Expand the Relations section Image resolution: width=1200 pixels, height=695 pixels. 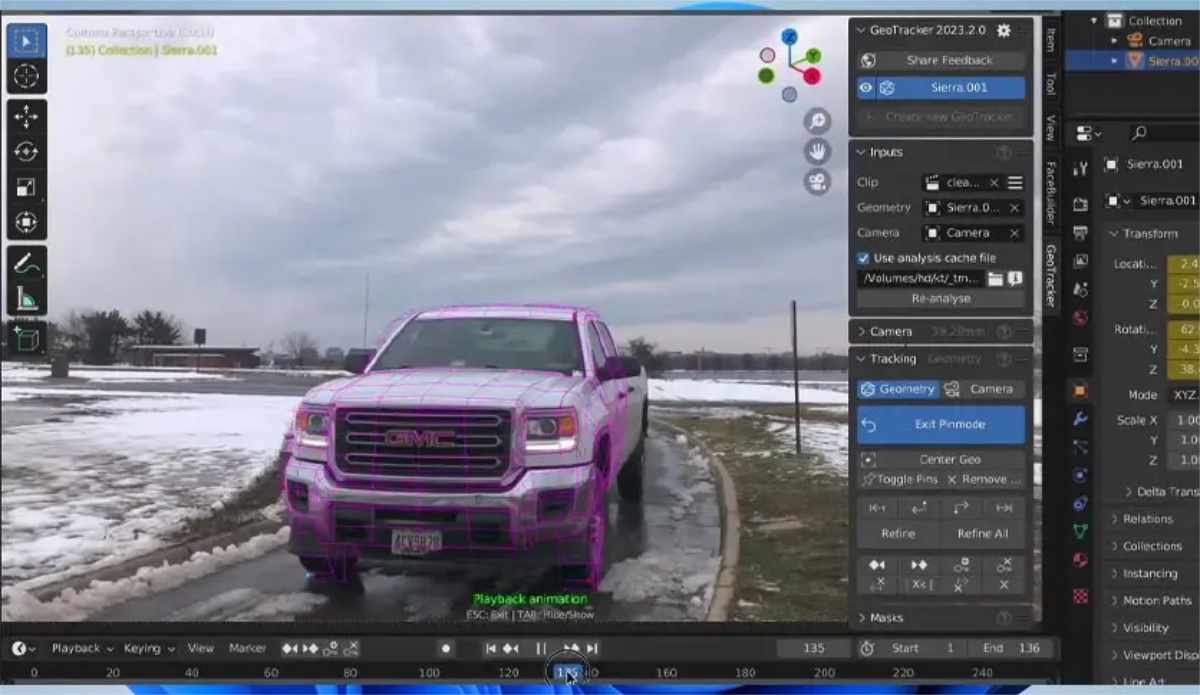[x=1148, y=519]
